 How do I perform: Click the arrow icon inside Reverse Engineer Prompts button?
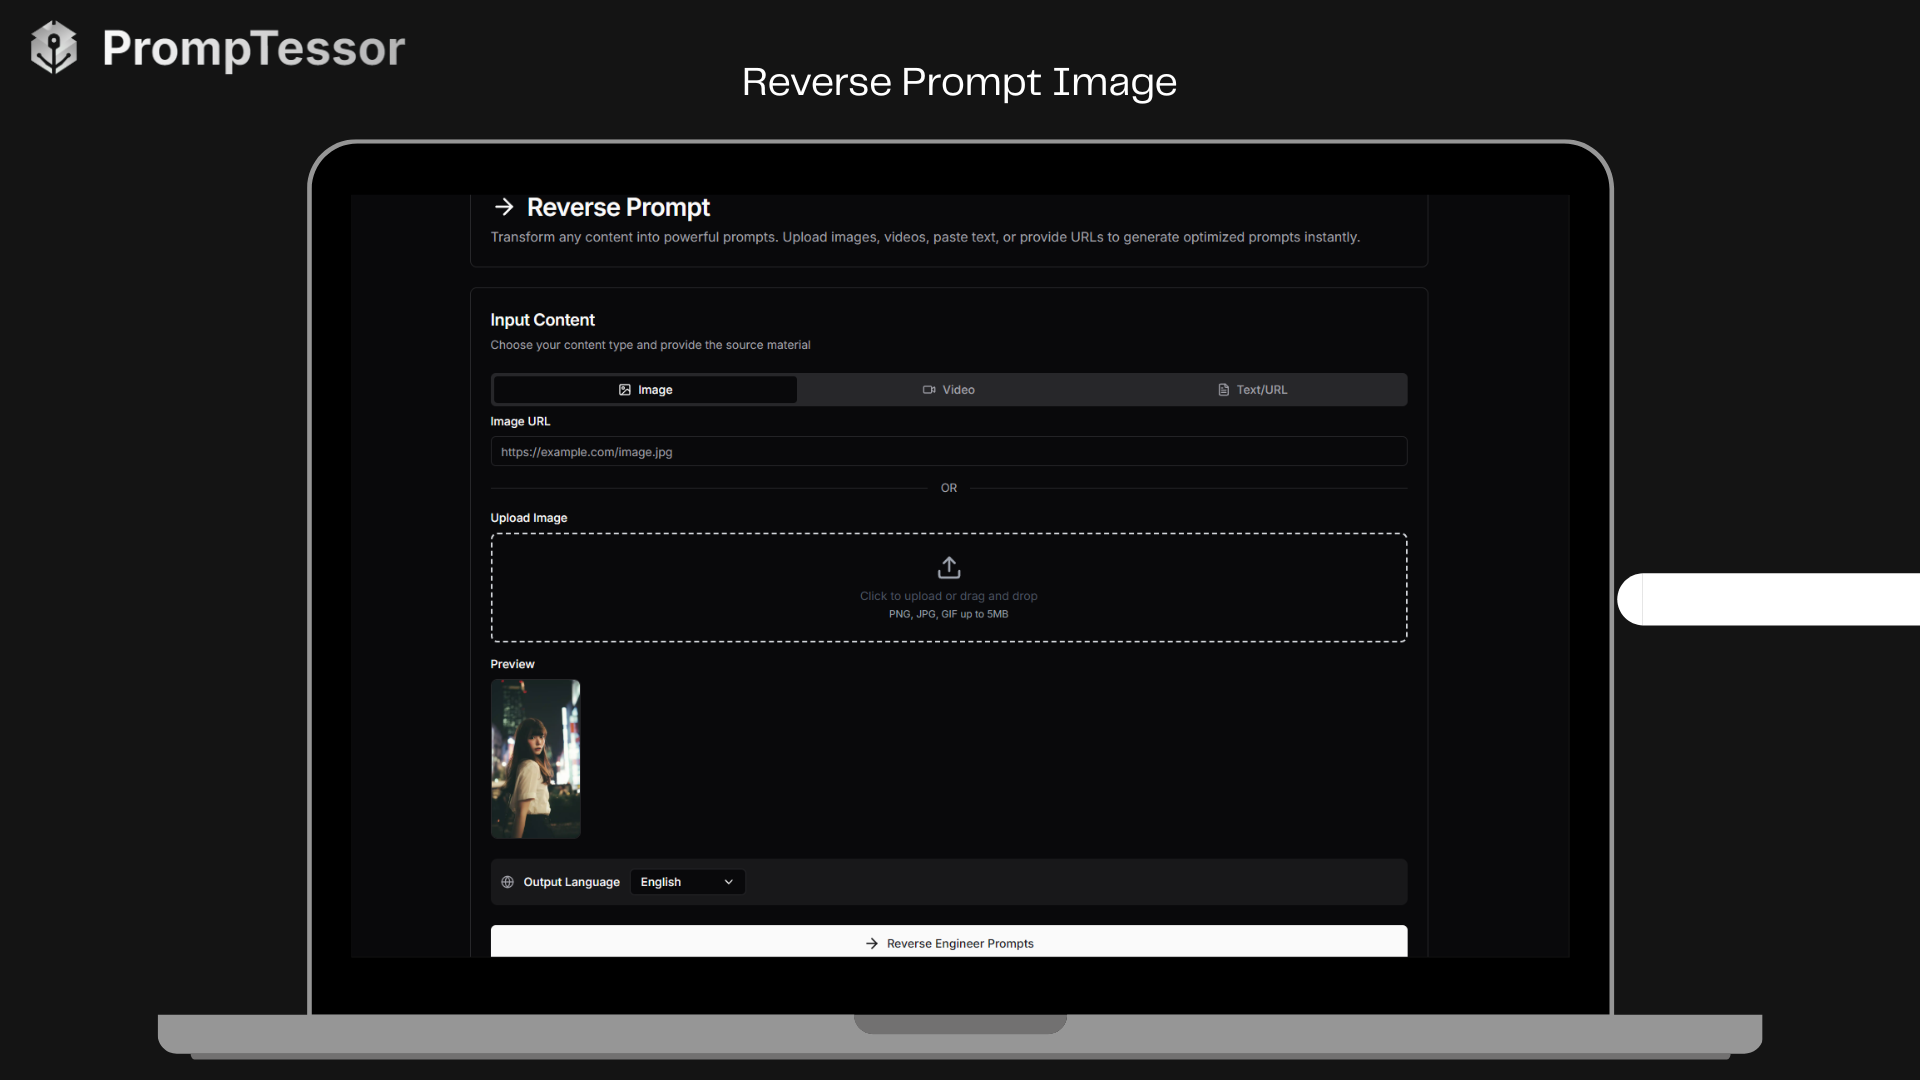(x=871, y=943)
